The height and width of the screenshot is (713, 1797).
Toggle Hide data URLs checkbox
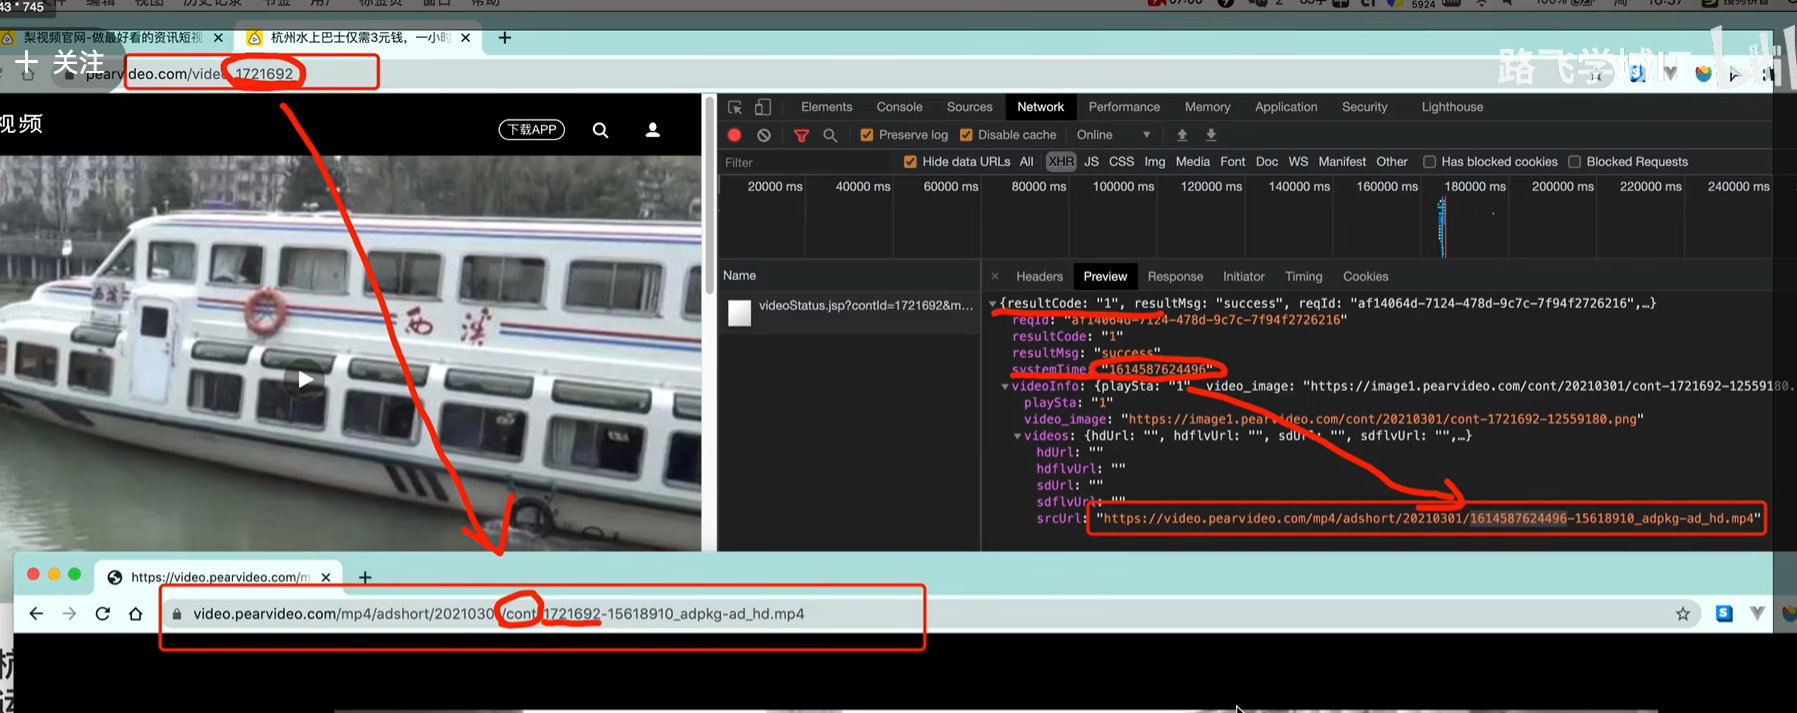click(910, 162)
